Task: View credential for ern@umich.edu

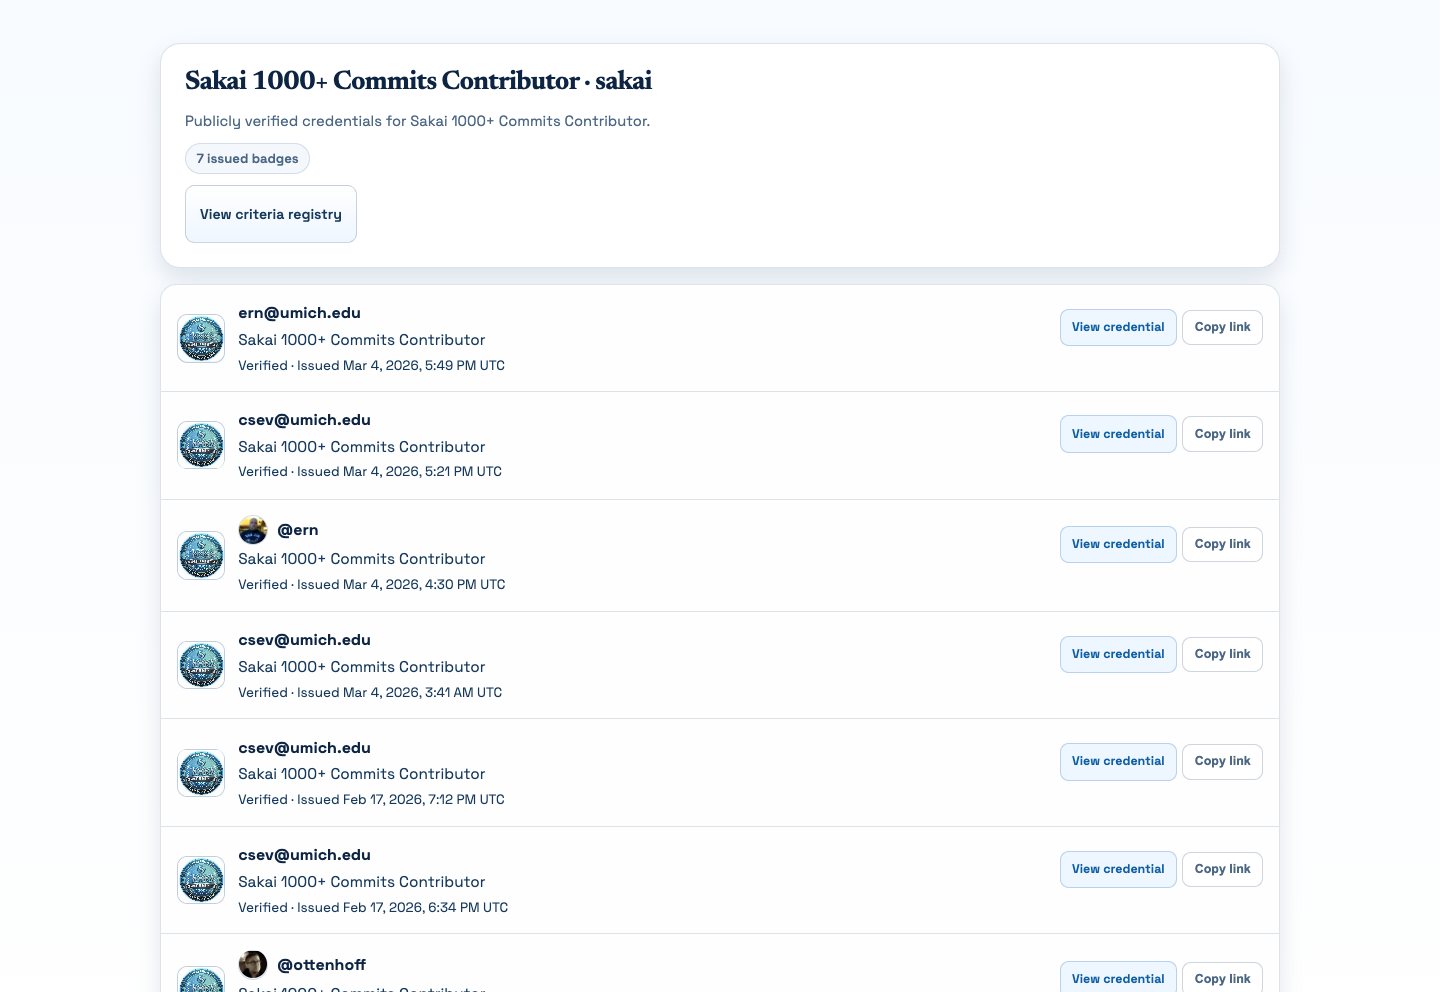Action: (x=1118, y=327)
